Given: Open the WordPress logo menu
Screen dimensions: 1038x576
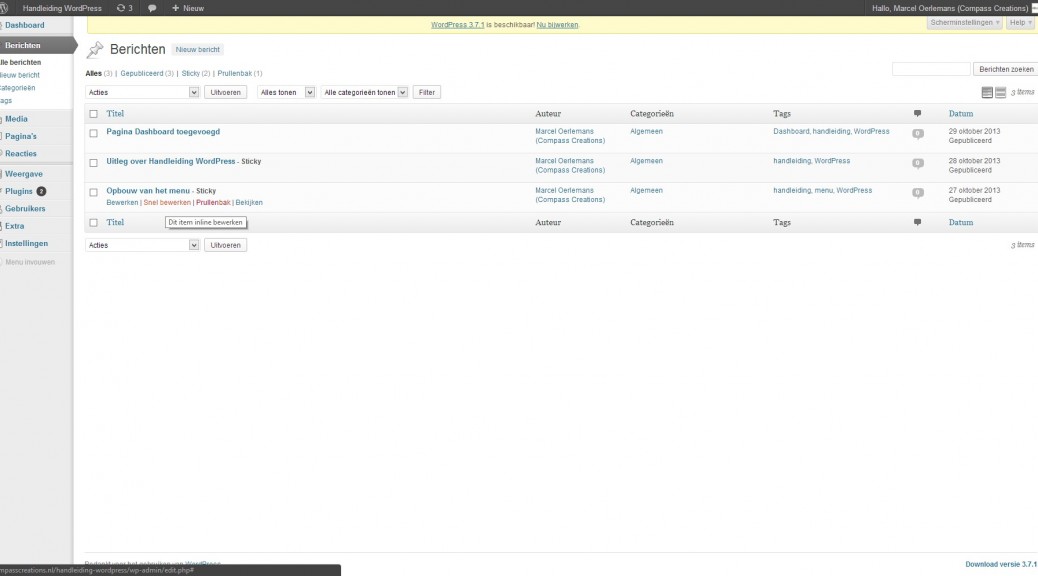Looking at the screenshot, I should coord(3,8).
